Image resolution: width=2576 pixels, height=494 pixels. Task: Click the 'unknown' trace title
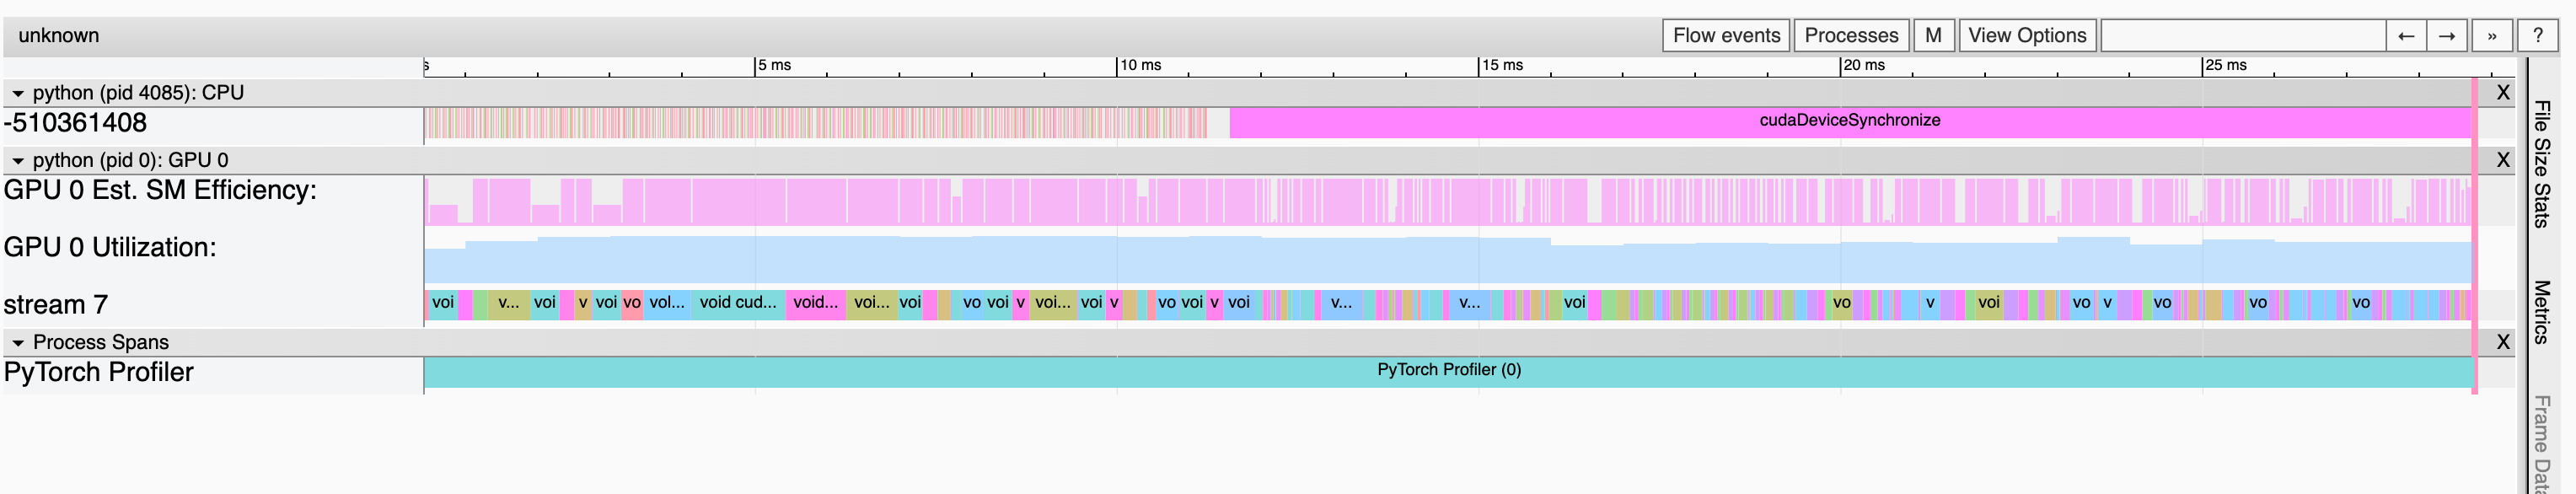pyautogui.click(x=59, y=35)
